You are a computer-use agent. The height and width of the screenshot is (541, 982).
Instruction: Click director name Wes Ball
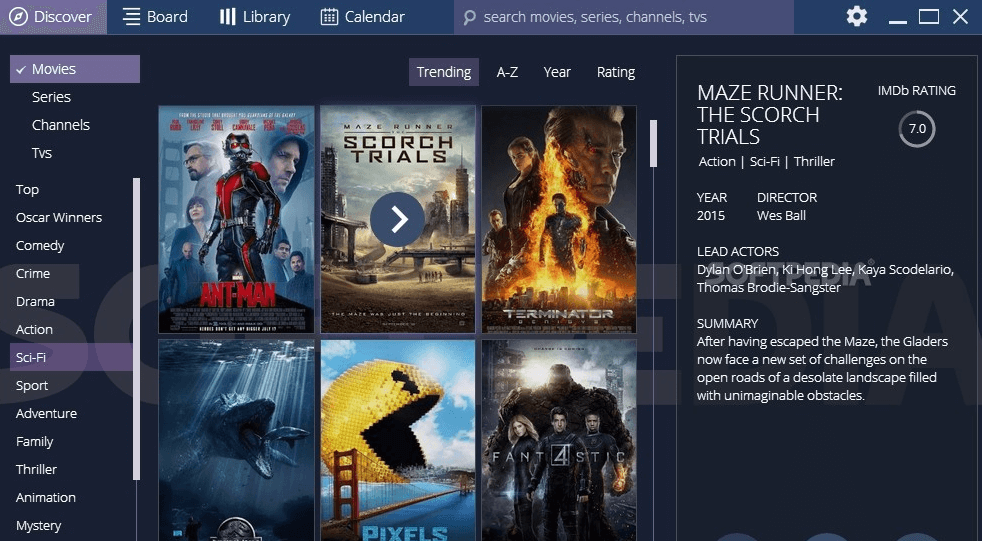coord(781,215)
